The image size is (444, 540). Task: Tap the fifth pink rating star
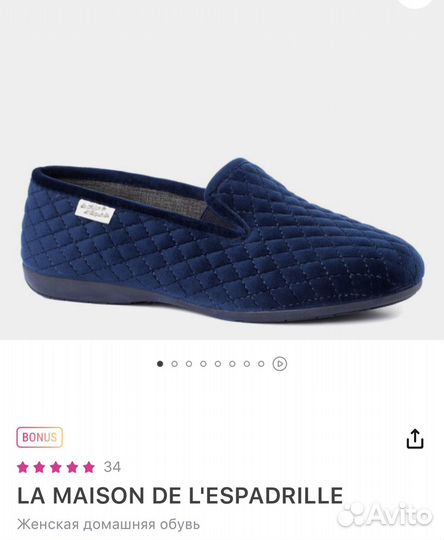(x=89, y=467)
